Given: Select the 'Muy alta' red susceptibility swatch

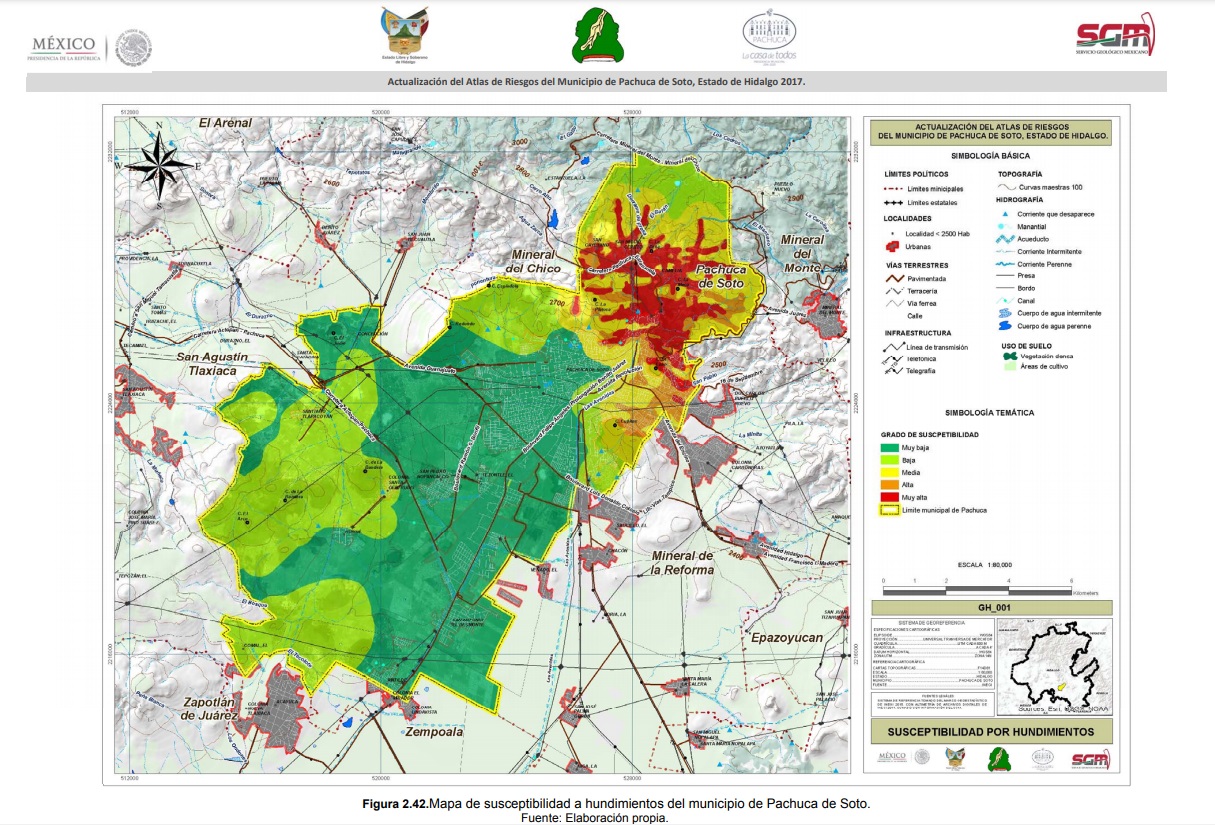Looking at the screenshot, I should pyautogui.click(x=889, y=497).
